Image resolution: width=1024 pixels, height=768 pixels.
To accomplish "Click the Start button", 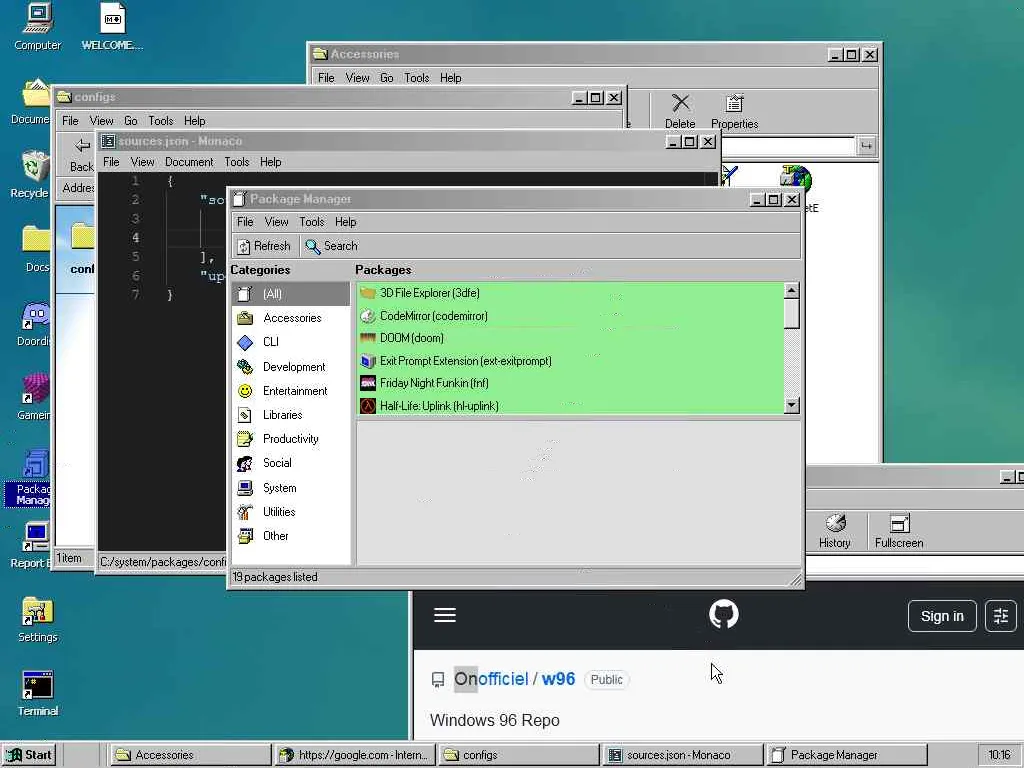I will [29, 755].
